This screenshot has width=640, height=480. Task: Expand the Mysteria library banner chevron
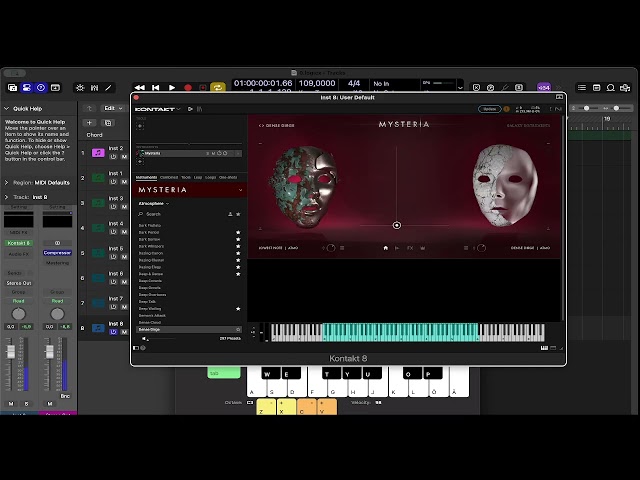240,190
